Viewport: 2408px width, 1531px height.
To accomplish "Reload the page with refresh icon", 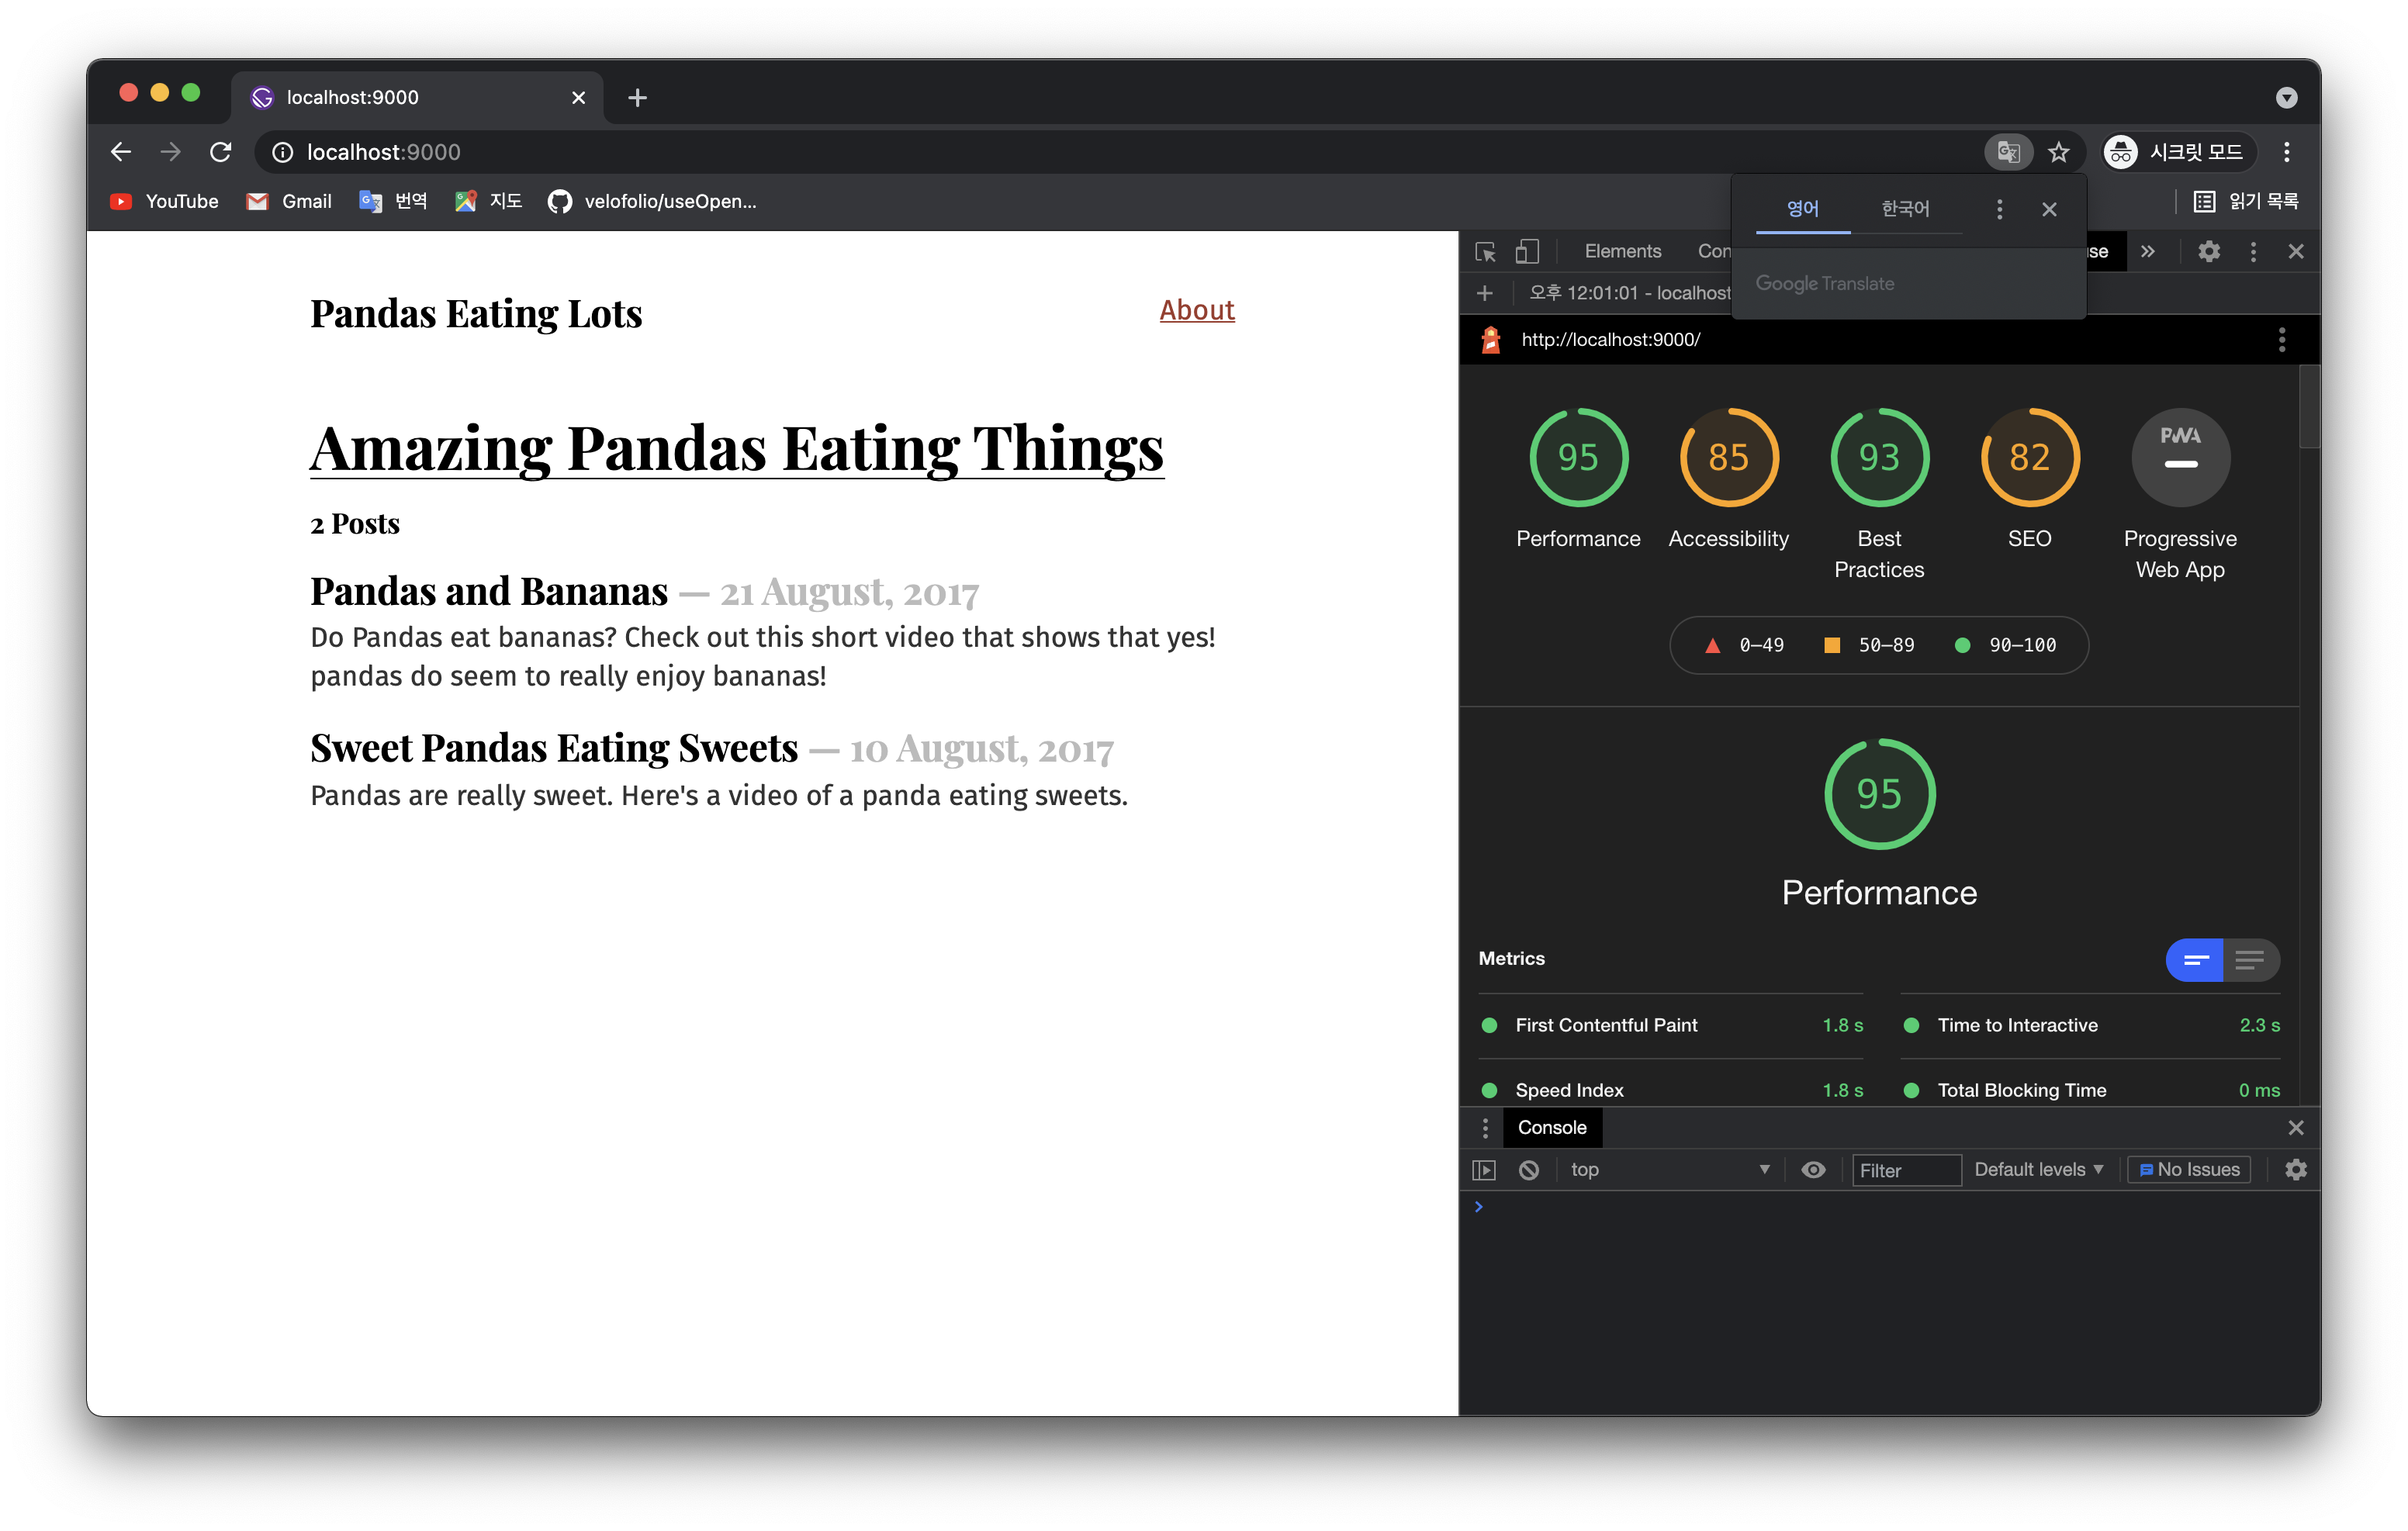I will coord(221,152).
